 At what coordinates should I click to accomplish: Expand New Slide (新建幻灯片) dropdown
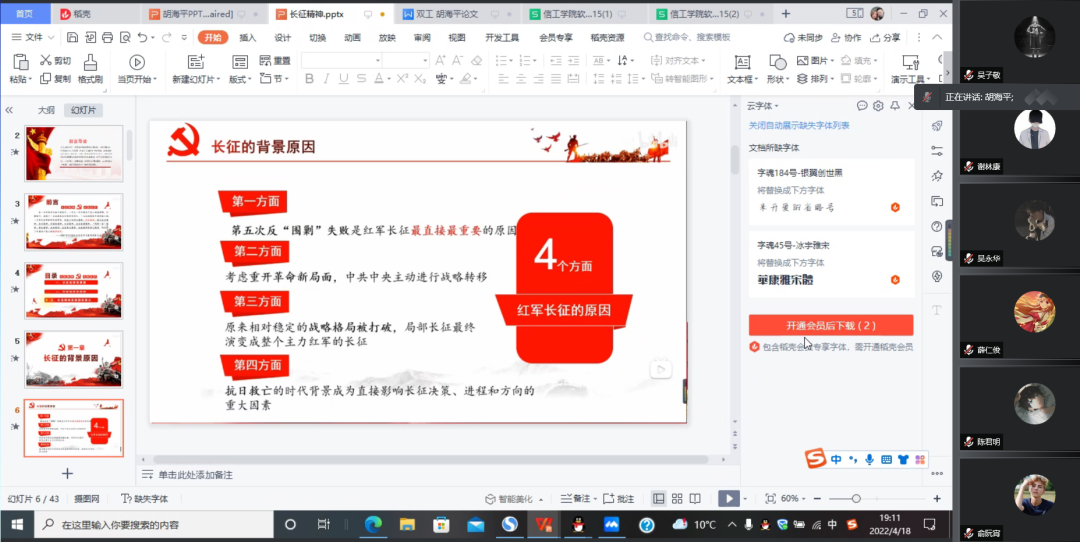(218, 79)
